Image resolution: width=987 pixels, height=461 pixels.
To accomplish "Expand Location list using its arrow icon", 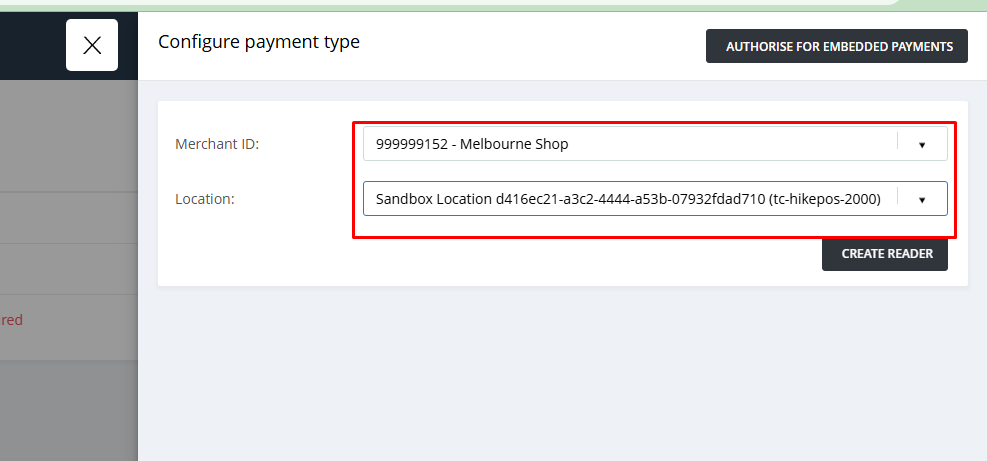I will [922, 199].
